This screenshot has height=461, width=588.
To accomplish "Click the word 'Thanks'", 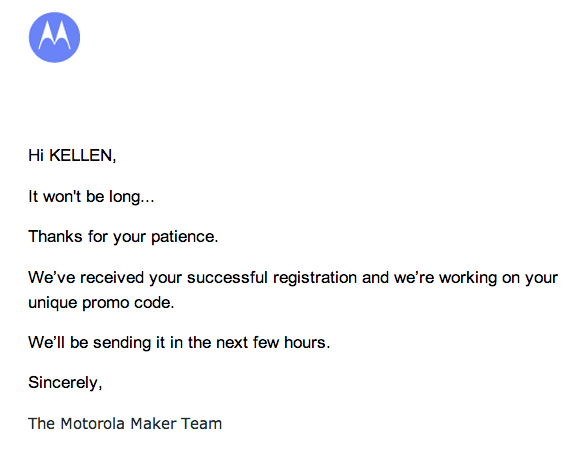I will (x=56, y=236).
